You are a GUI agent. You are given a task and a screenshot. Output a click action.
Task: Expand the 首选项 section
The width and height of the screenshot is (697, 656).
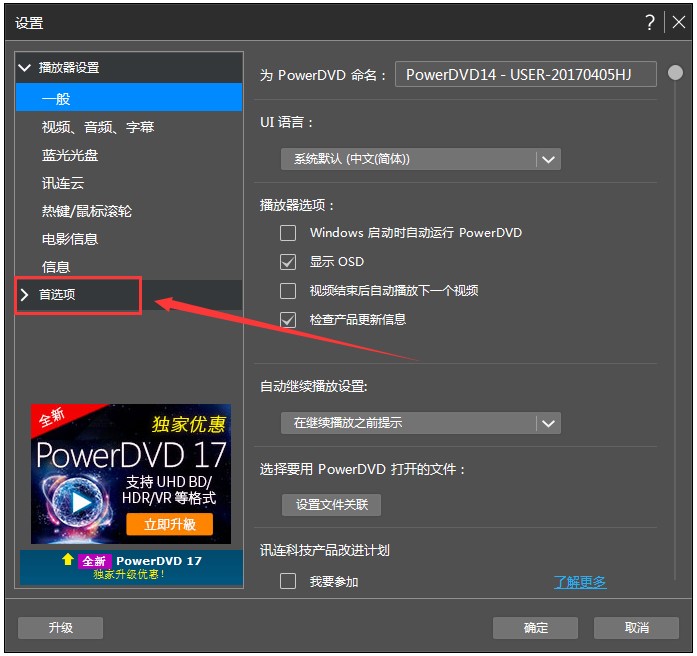tap(24, 294)
